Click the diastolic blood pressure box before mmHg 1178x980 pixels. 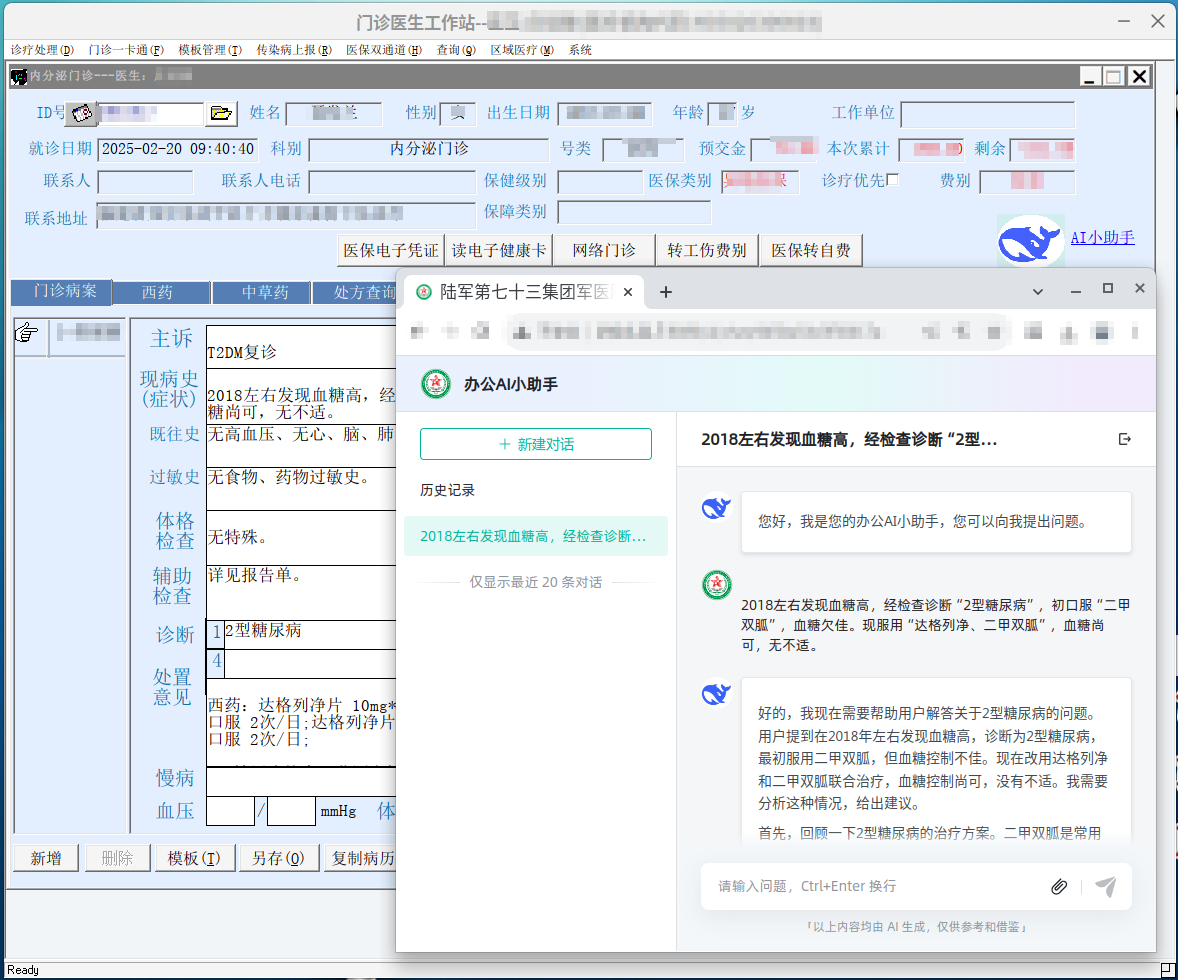291,811
